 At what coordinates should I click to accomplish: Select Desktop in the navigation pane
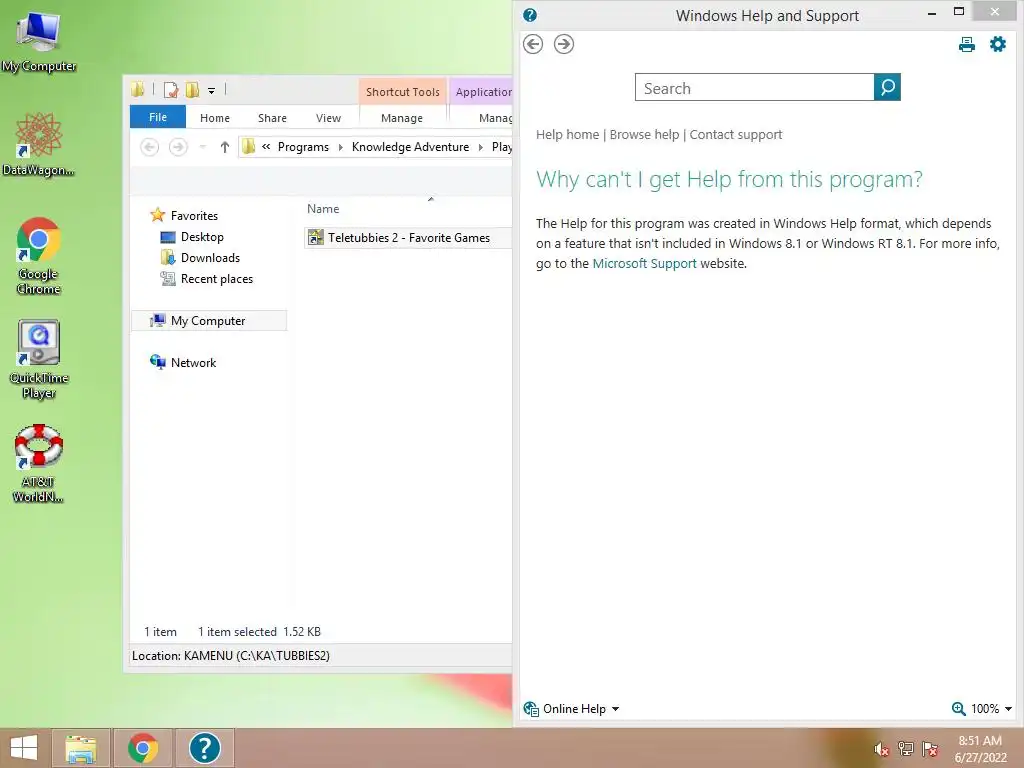pos(202,236)
